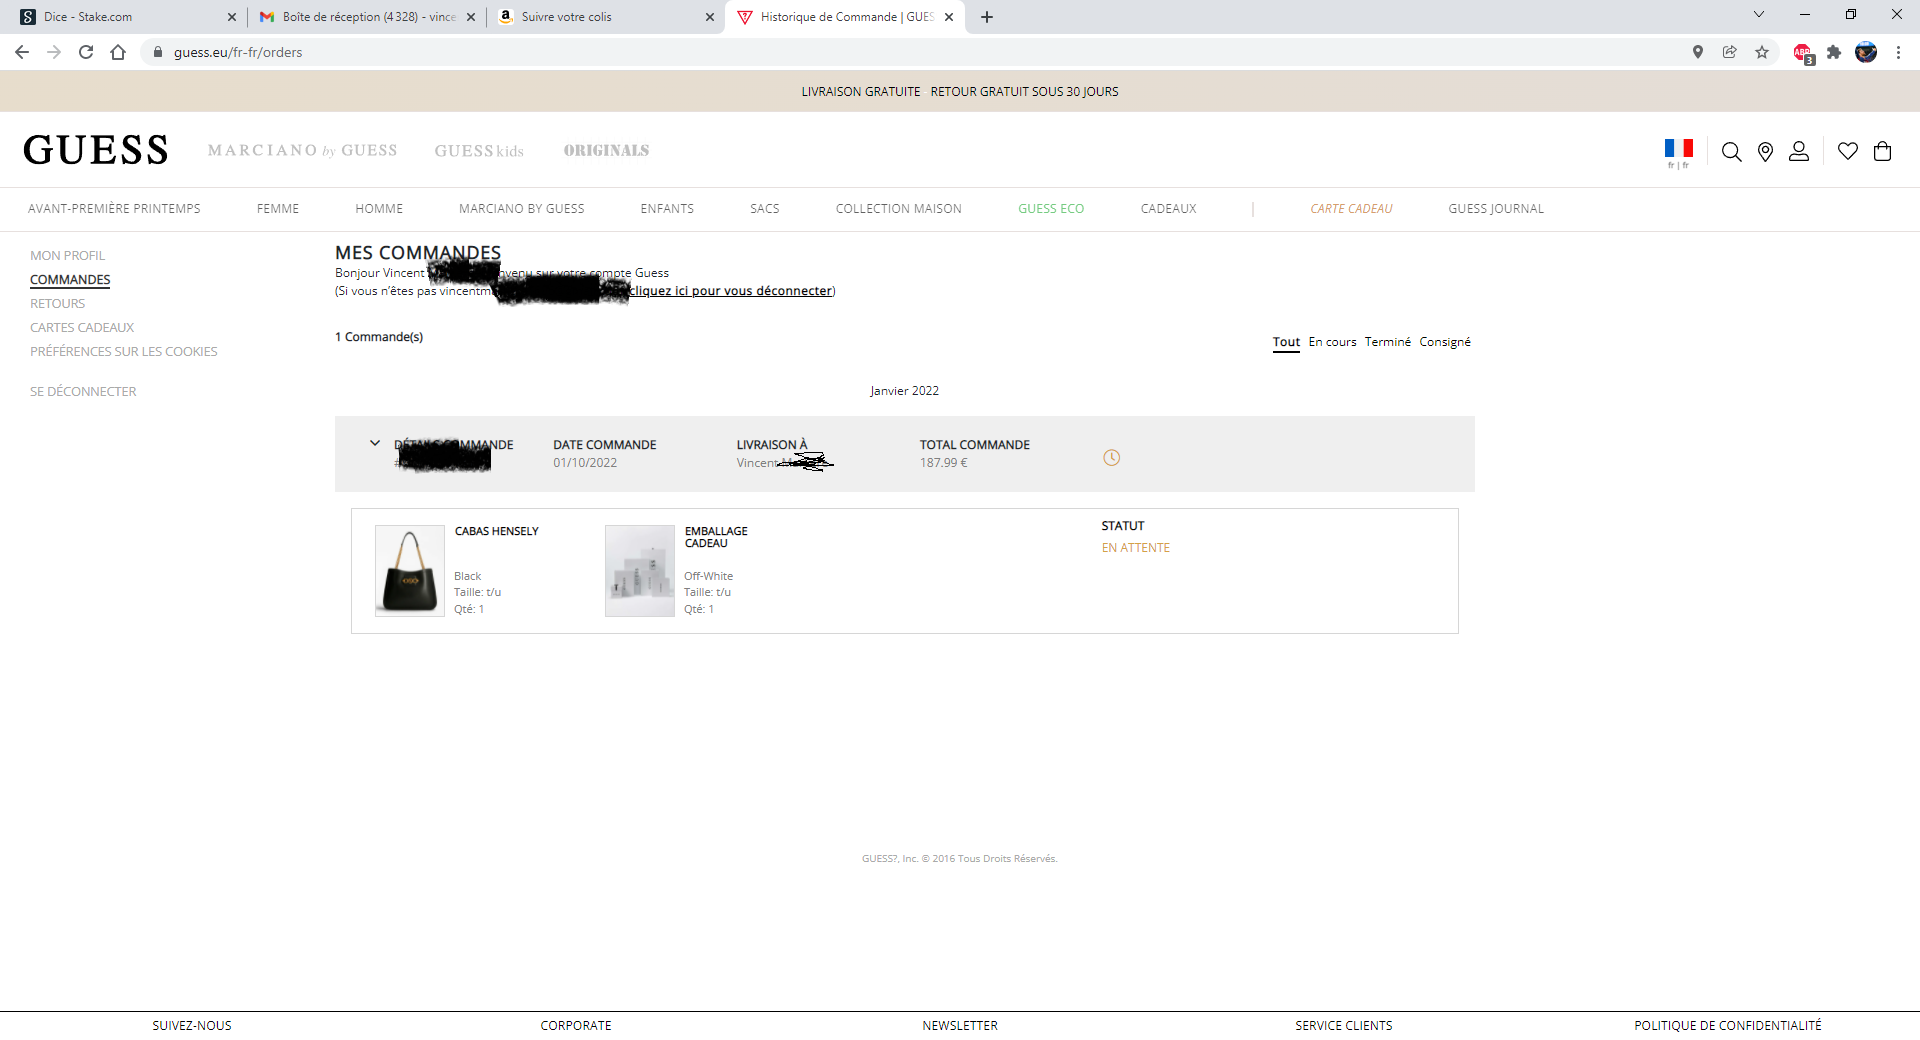Open the Chrome profile avatar
Image resolution: width=1920 pixels, height=1040 pixels.
pyautogui.click(x=1866, y=52)
